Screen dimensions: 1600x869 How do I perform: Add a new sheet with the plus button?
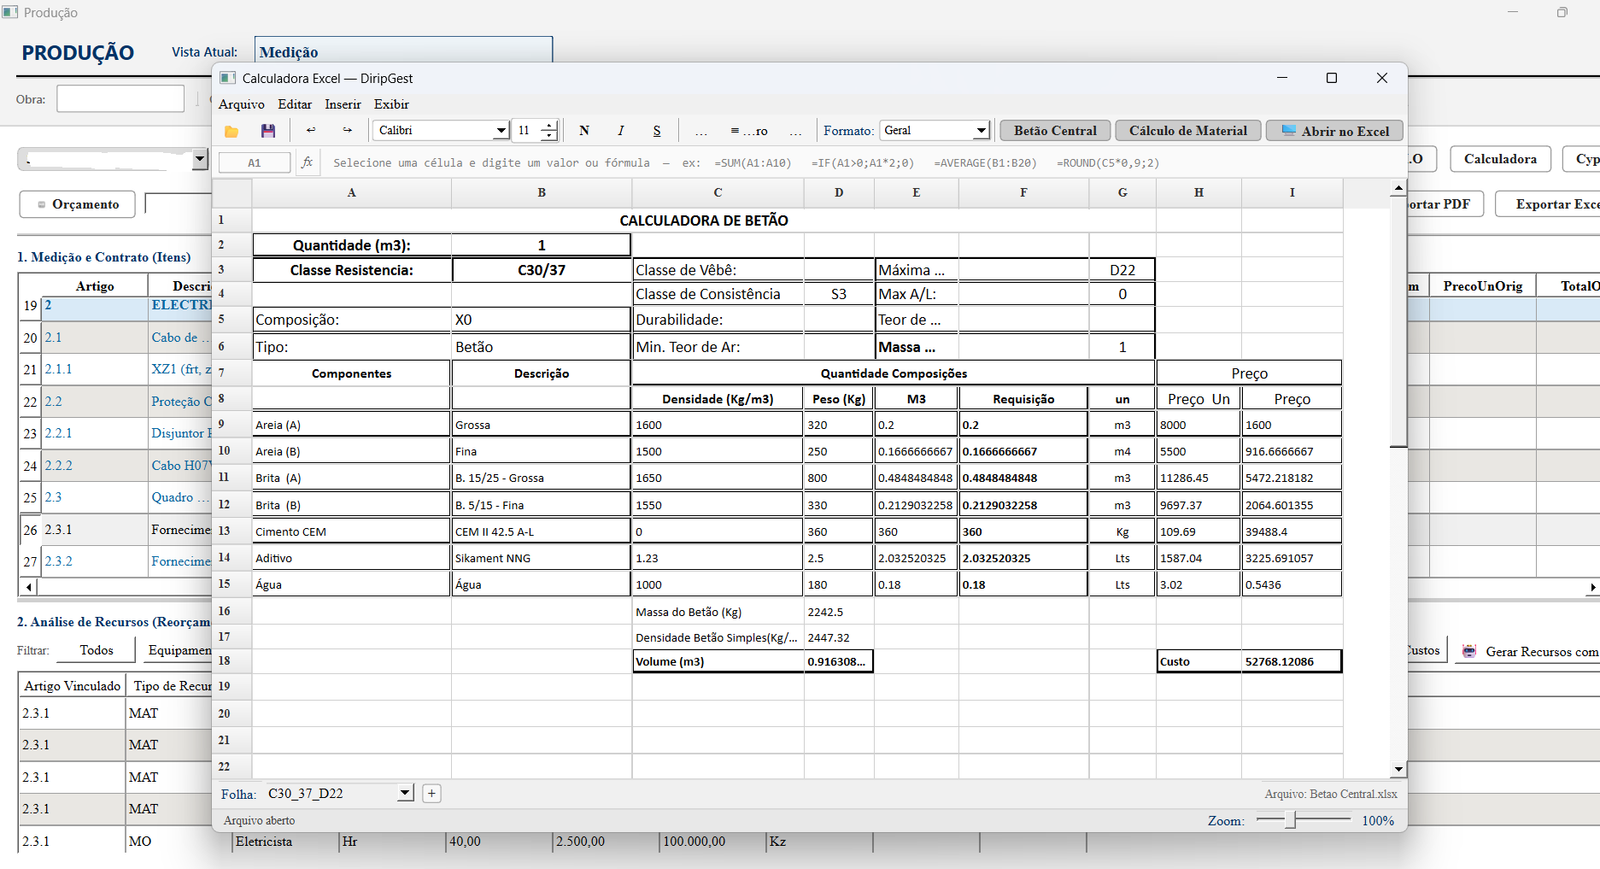431,793
